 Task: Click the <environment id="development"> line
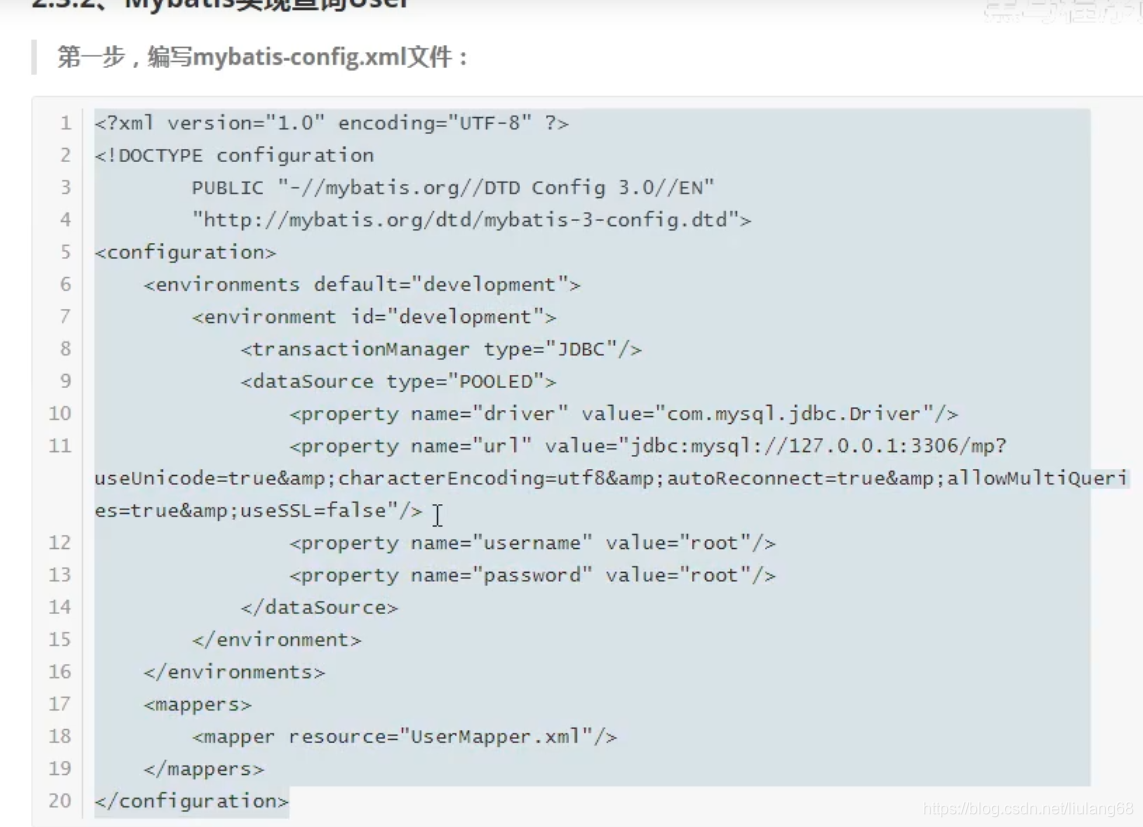click(374, 316)
